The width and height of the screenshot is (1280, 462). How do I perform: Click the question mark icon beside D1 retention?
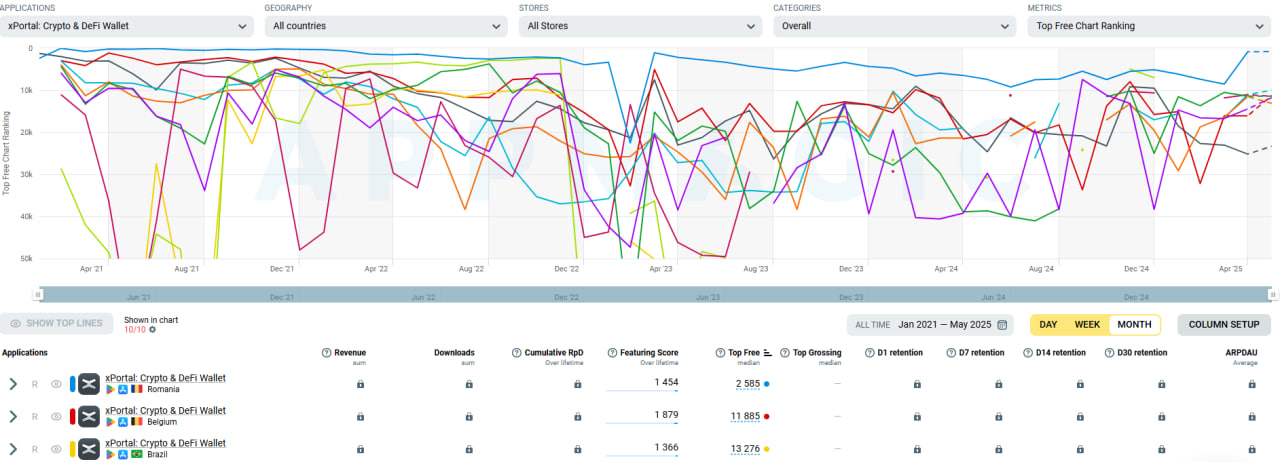(x=869, y=353)
